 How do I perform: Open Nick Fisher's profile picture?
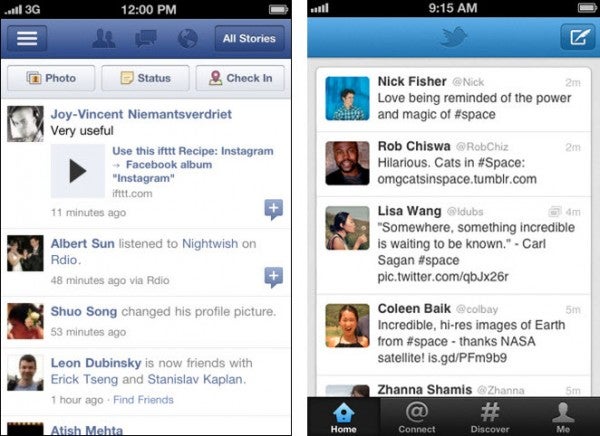click(x=347, y=98)
